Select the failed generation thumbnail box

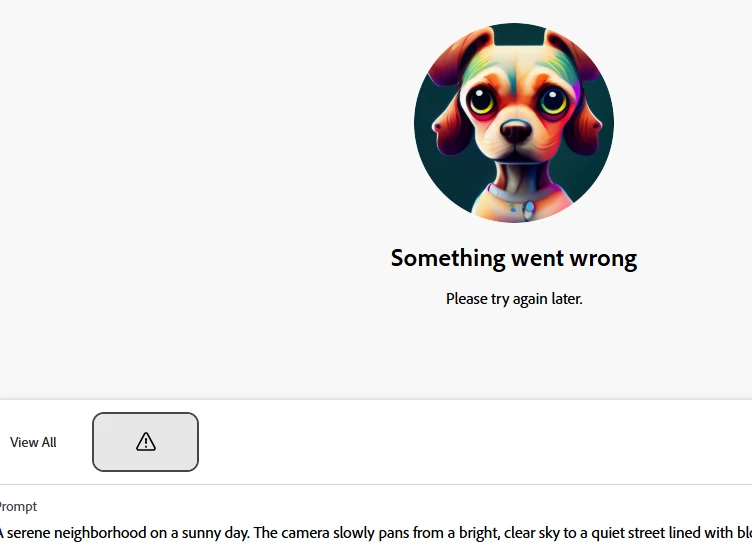[145, 442]
